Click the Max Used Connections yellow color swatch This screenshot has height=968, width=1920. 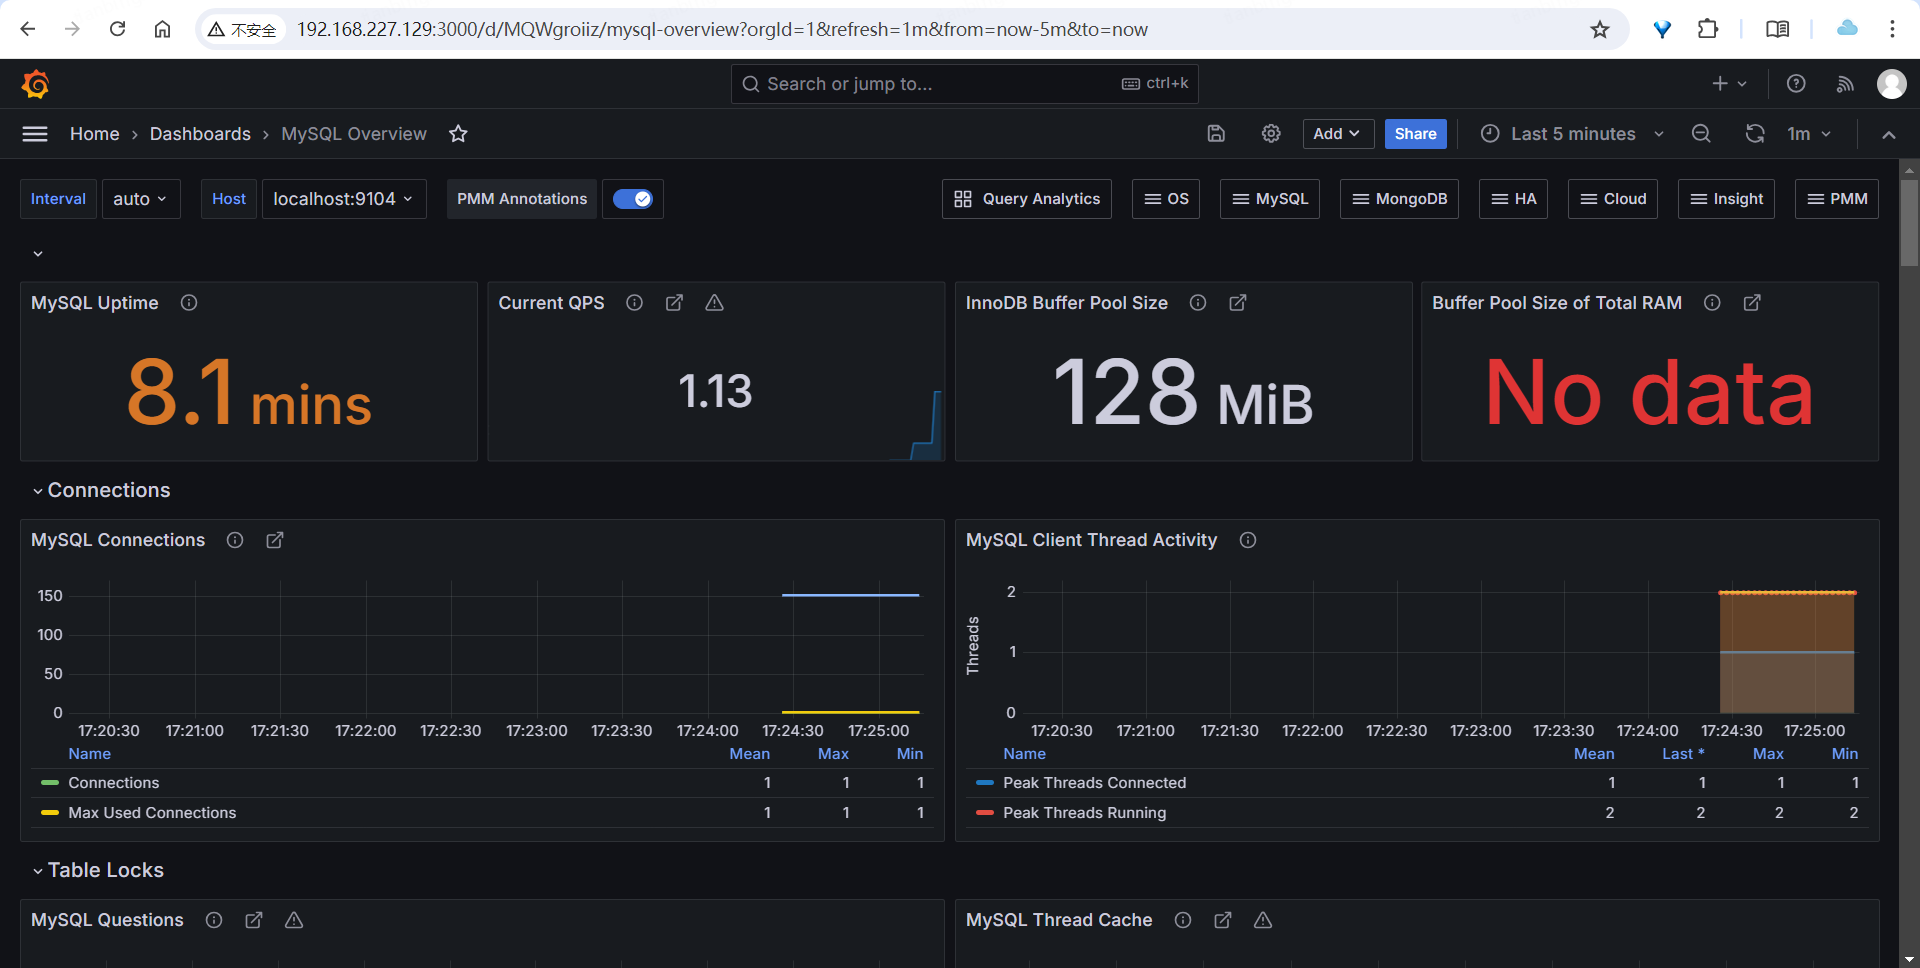pos(50,813)
